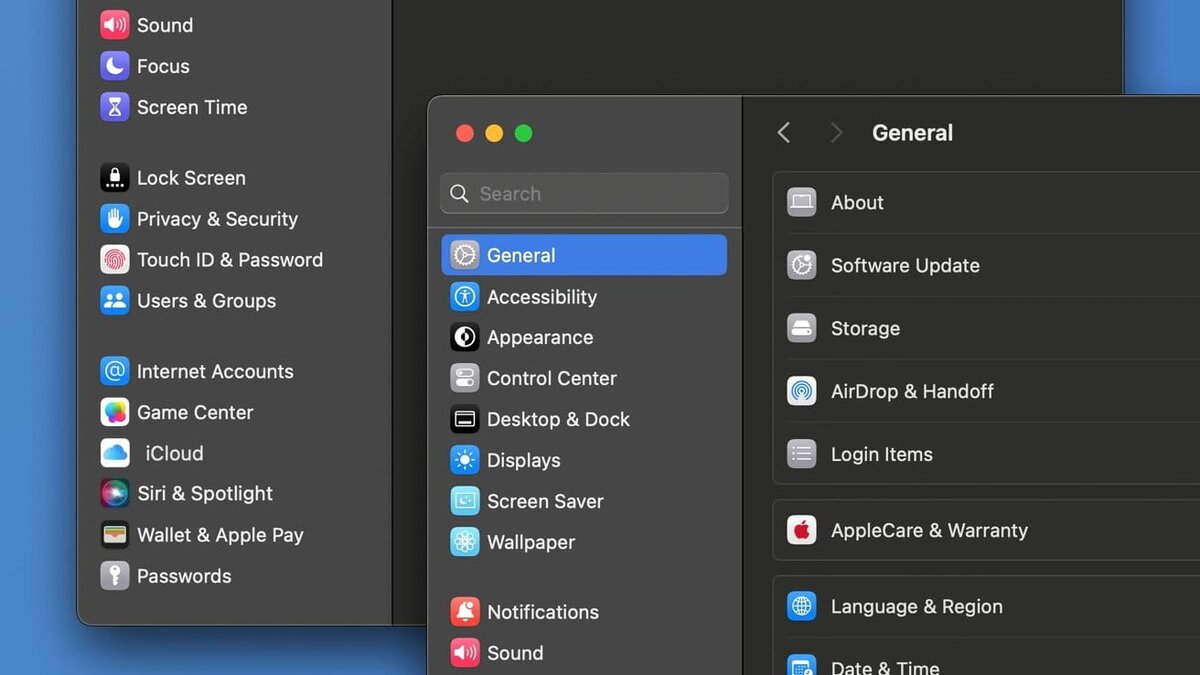Open iCloud via its cloud icon
The image size is (1200, 675).
[112, 453]
